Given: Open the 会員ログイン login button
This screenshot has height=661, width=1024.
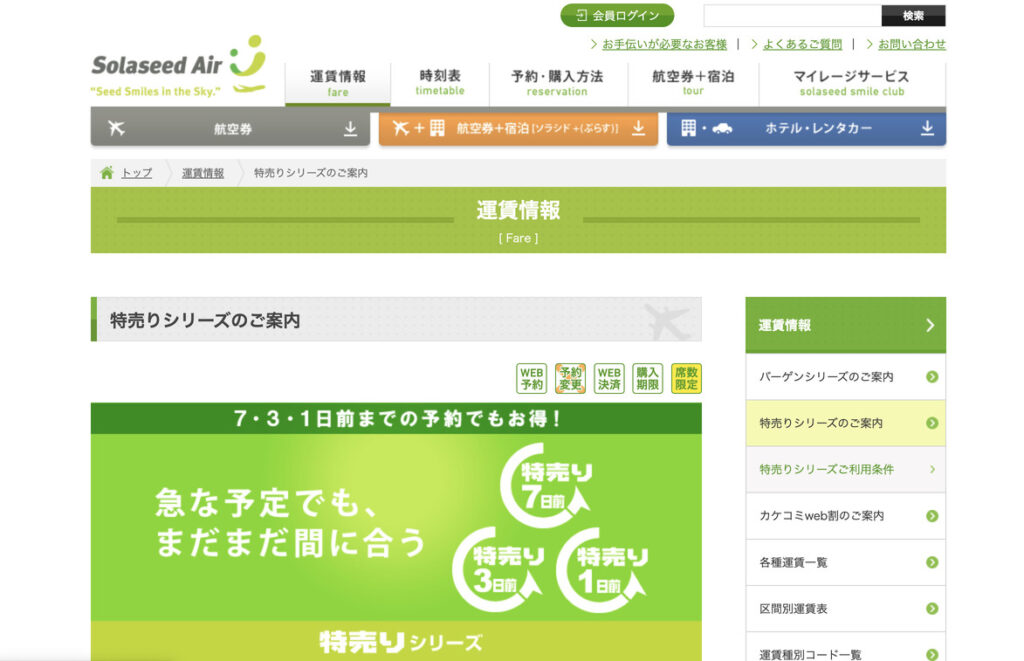Looking at the screenshot, I should click(617, 16).
